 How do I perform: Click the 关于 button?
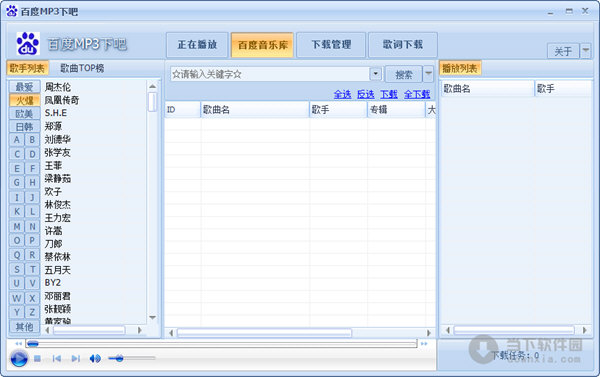[563, 51]
